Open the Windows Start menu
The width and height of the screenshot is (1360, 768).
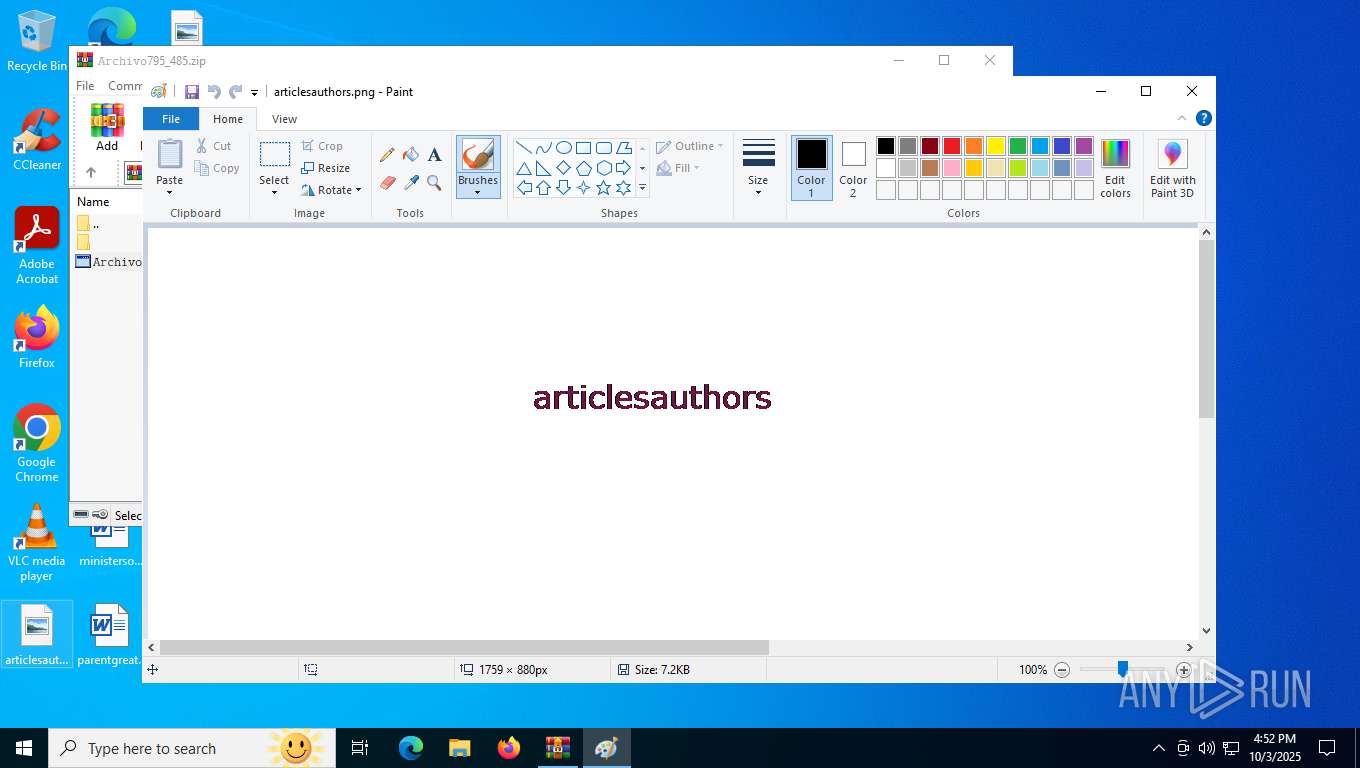(23, 748)
